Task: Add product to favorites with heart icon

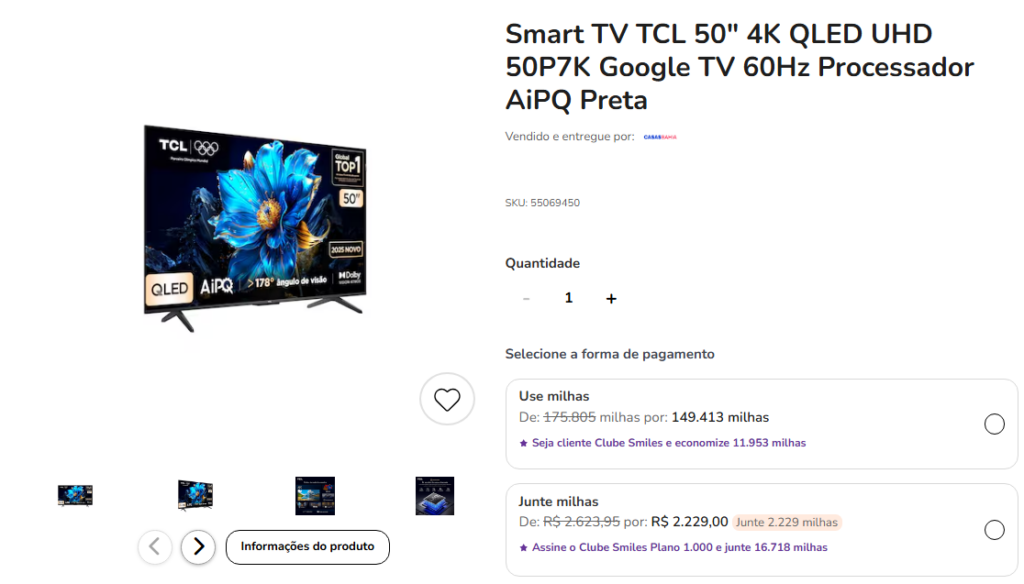Action: (447, 399)
